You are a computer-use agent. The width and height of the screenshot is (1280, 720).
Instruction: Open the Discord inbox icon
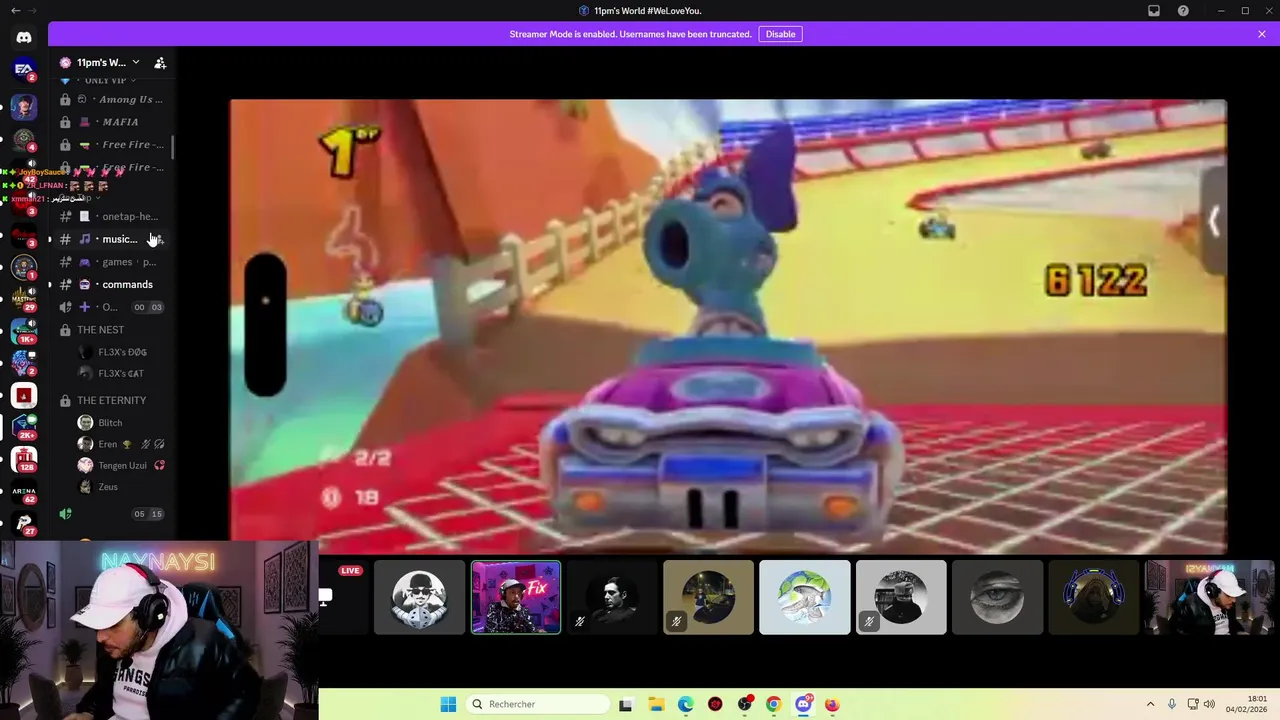1154,11
